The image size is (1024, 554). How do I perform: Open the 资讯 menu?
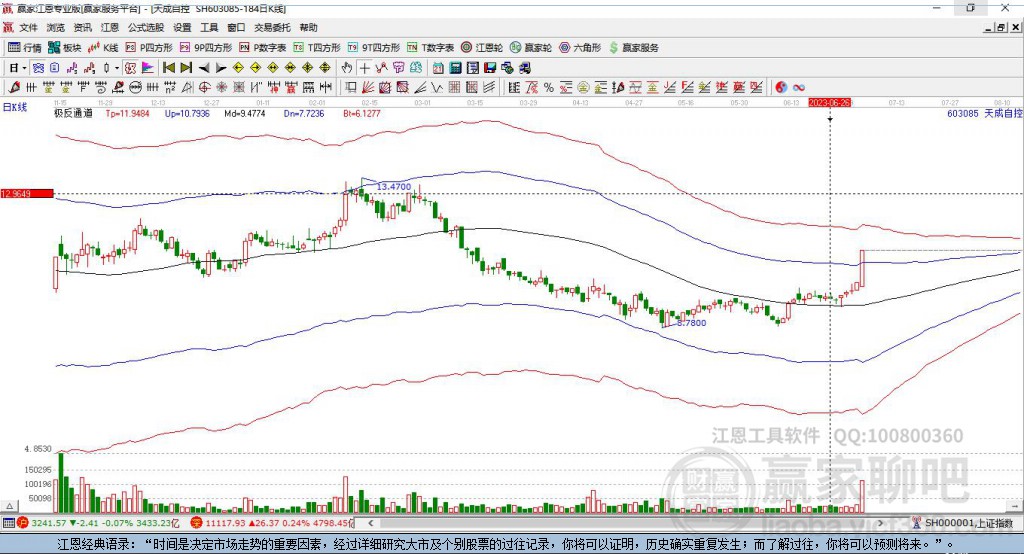point(83,27)
